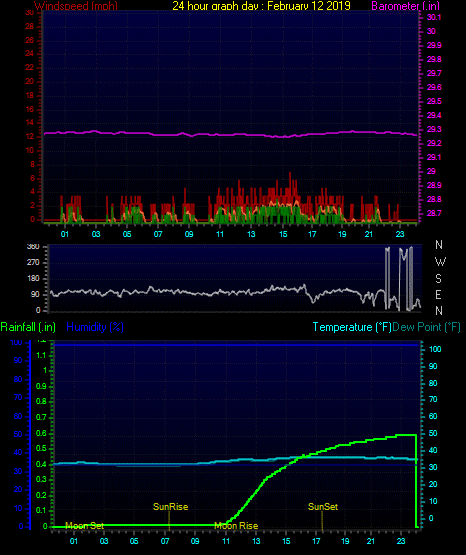The height and width of the screenshot is (555, 466).
Task: Click the "W" compass letter
Action: [440, 262]
